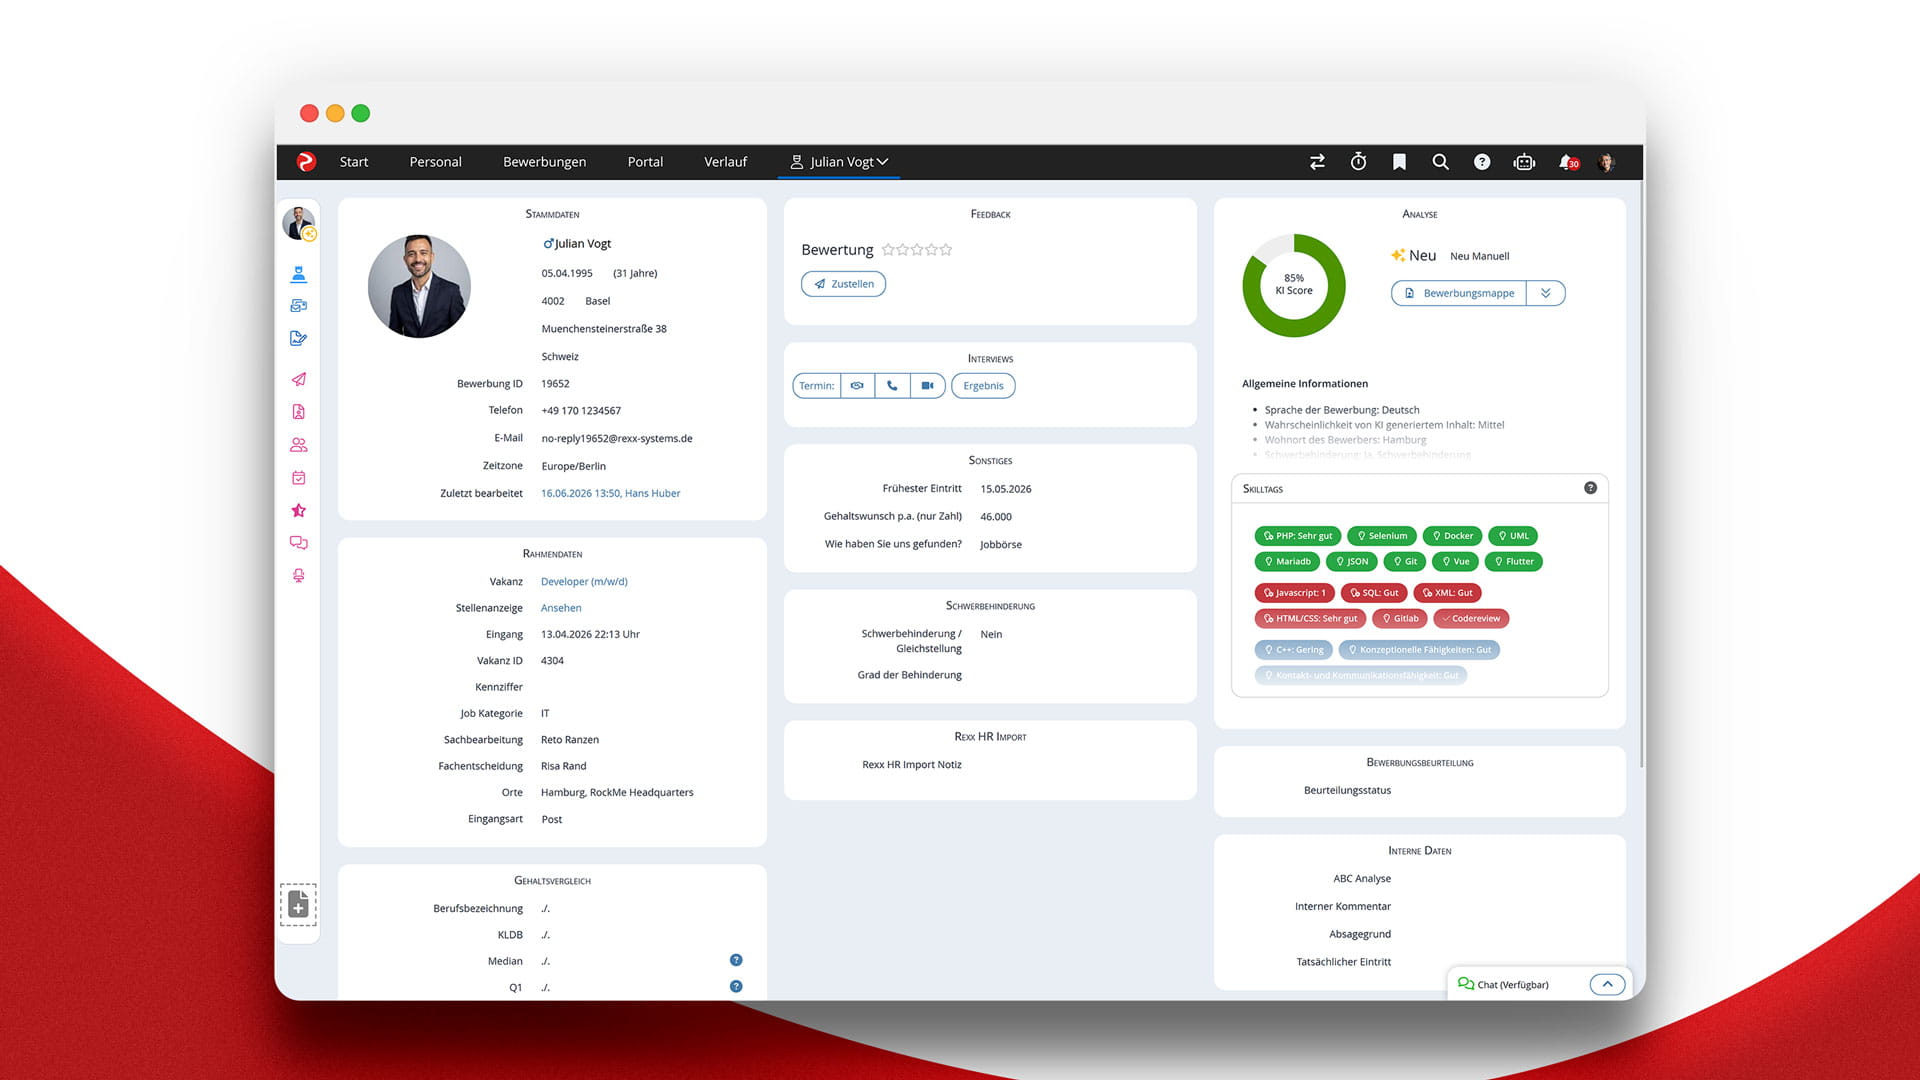Open the pink office chair sidebar icon
The image size is (1920, 1080).
(298, 576)
